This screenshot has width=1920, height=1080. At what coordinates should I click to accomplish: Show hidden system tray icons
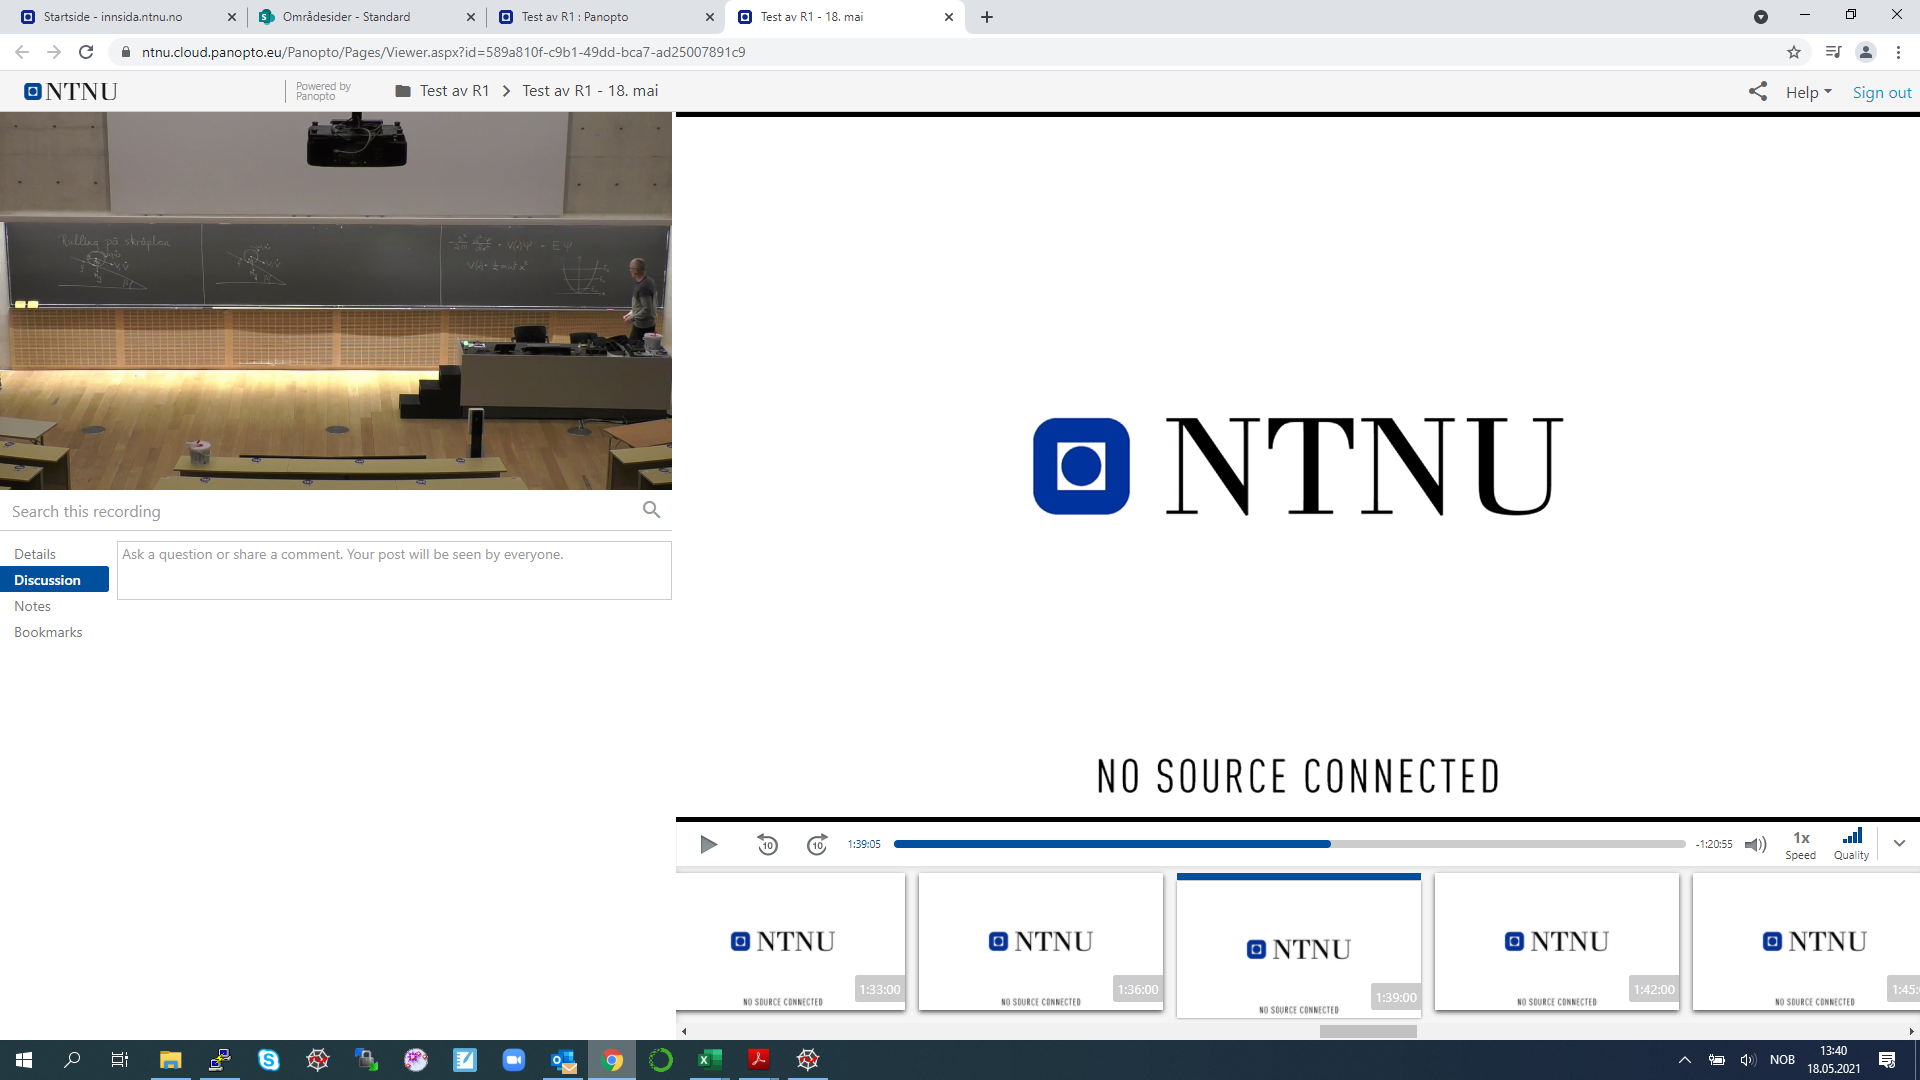(1684, 1060)
